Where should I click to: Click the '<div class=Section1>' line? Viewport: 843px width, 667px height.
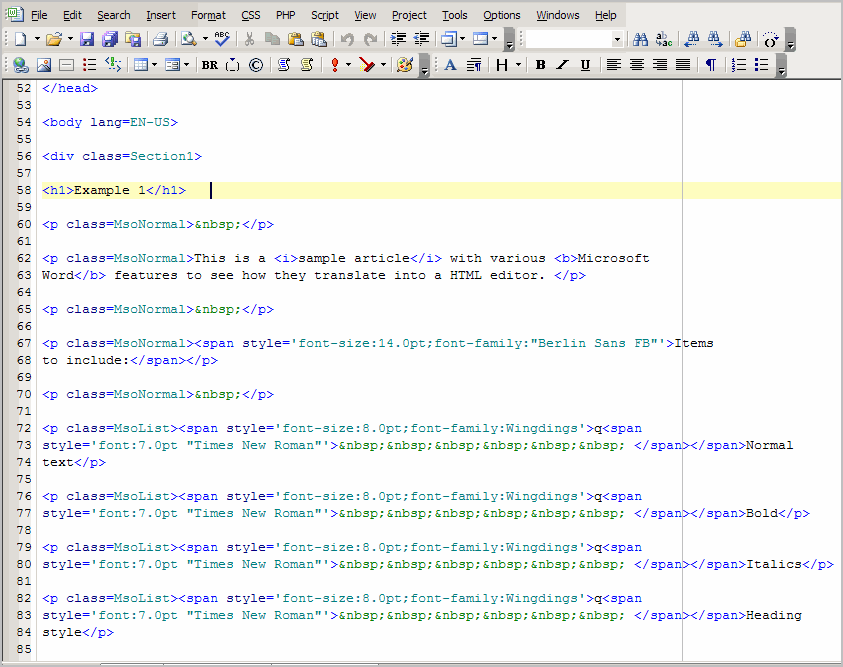tap(122, 156)
